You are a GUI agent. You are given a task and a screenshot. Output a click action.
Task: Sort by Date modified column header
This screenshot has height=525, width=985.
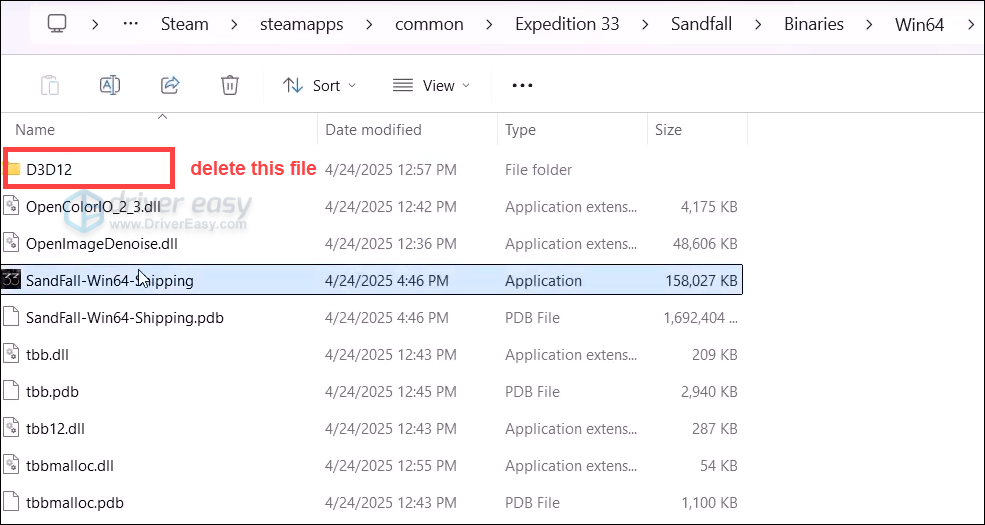373,130
